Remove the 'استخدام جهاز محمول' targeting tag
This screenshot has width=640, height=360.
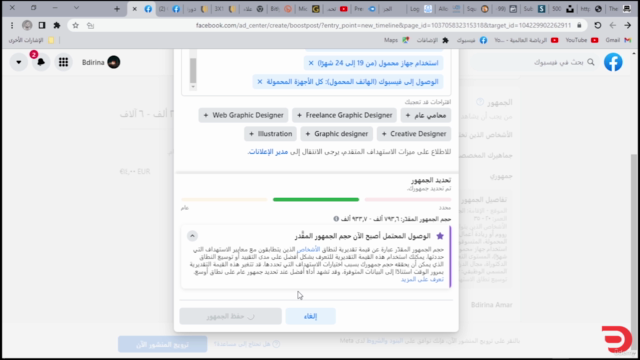pyautogui.click(x=311, y=63)
